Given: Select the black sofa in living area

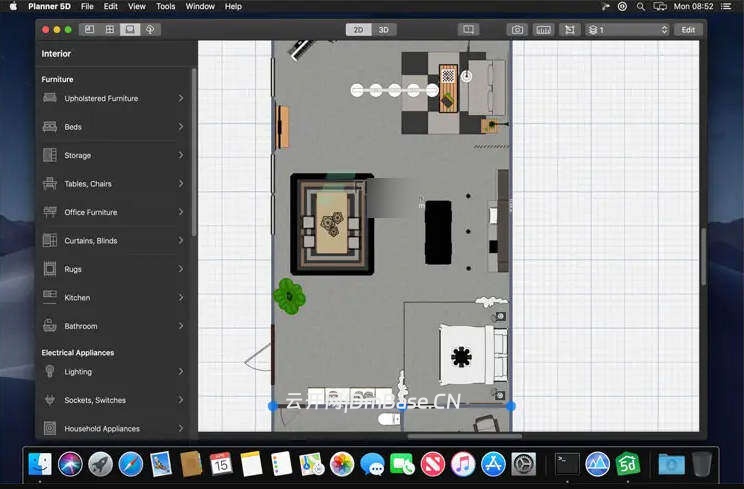Looking at the screenshot, I should [438, 232].
